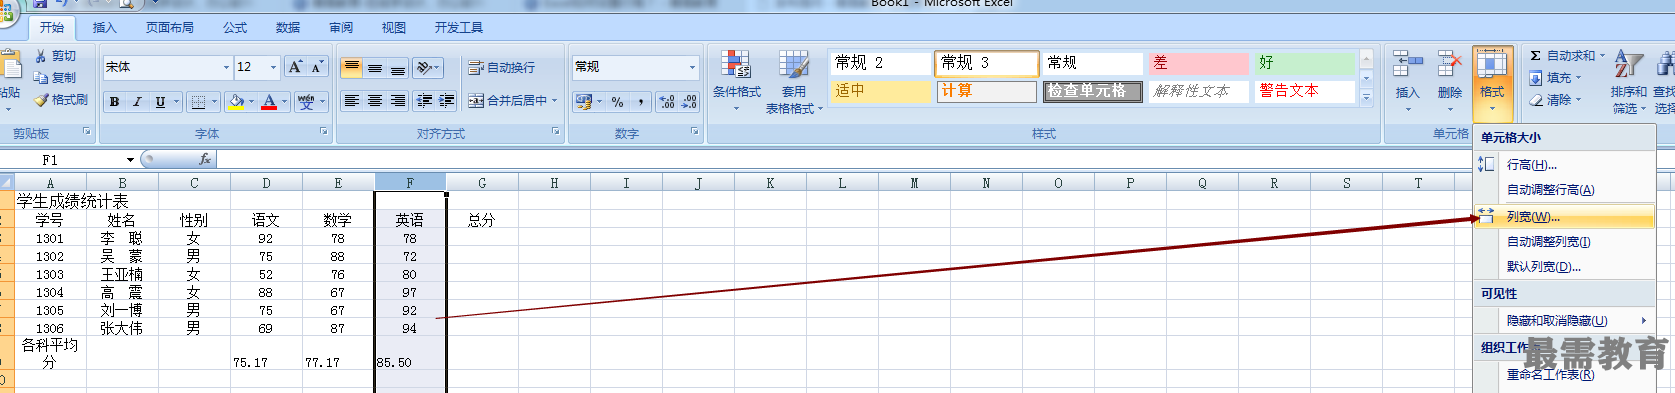Click the Copy (复制) button
The height and width of the screenshot is (393, 1675).
55,77
